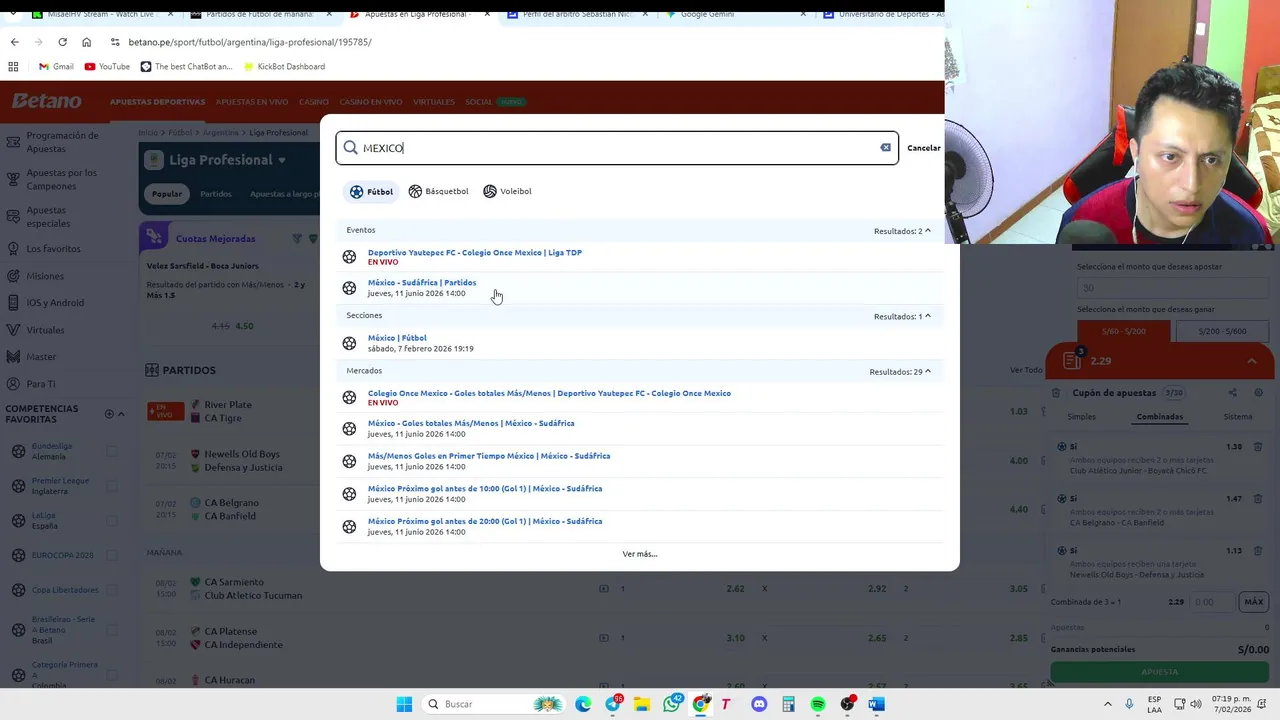
Task: Open Casino in top navigation
Action: tap(313, 102)
